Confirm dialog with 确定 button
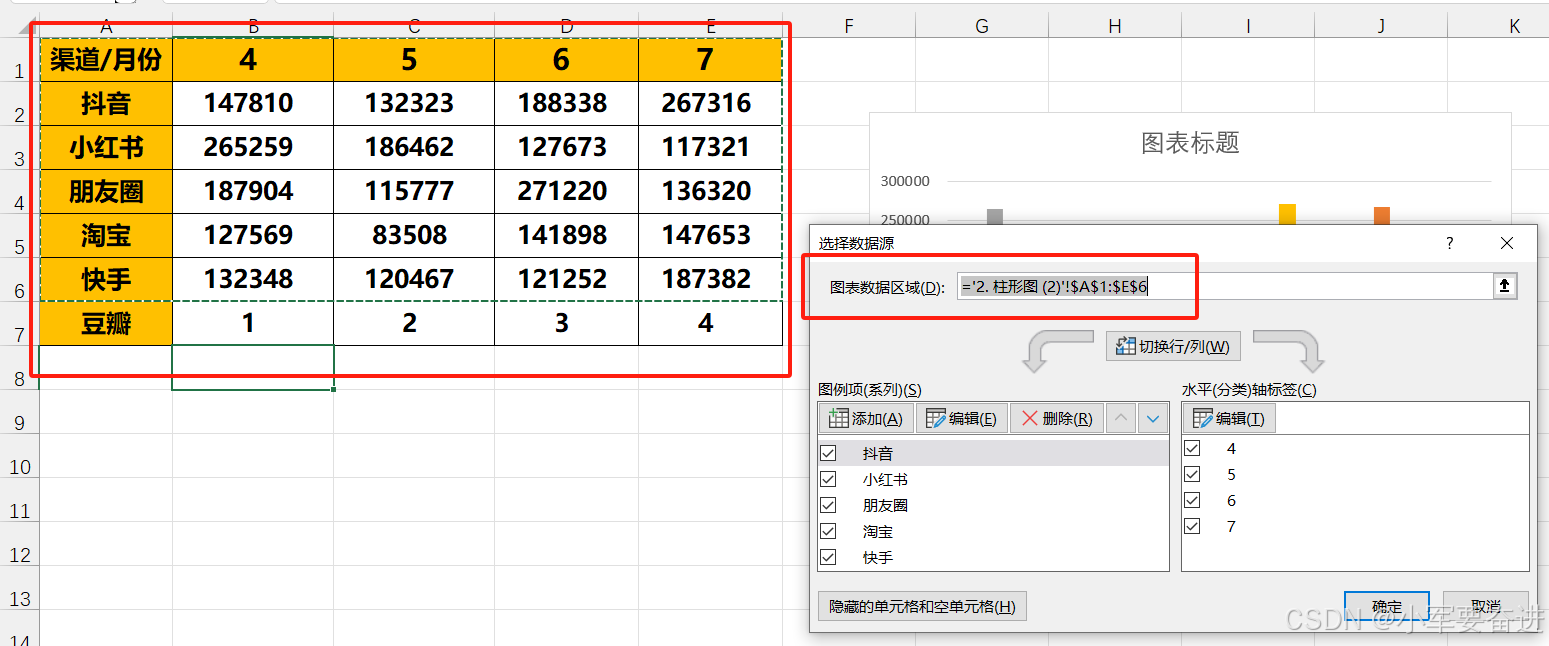The height and width of the screenshot is (646, 1549). point(1387,606)
